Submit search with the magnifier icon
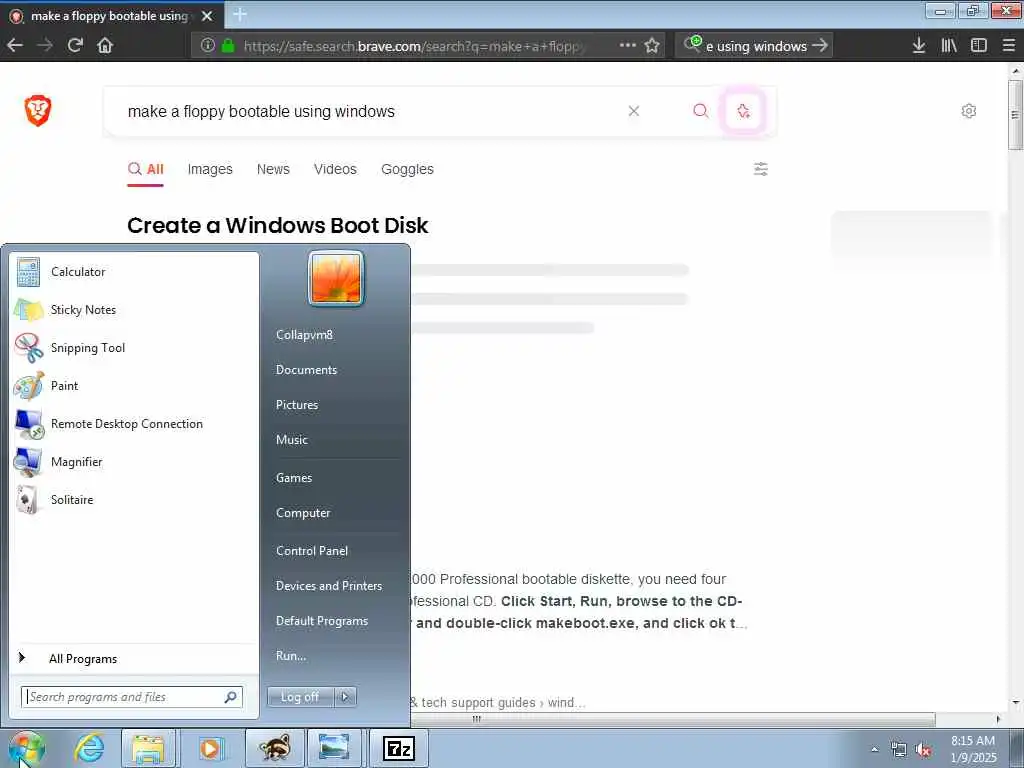This screenshot has height=768, width=1024. [700, 110]
